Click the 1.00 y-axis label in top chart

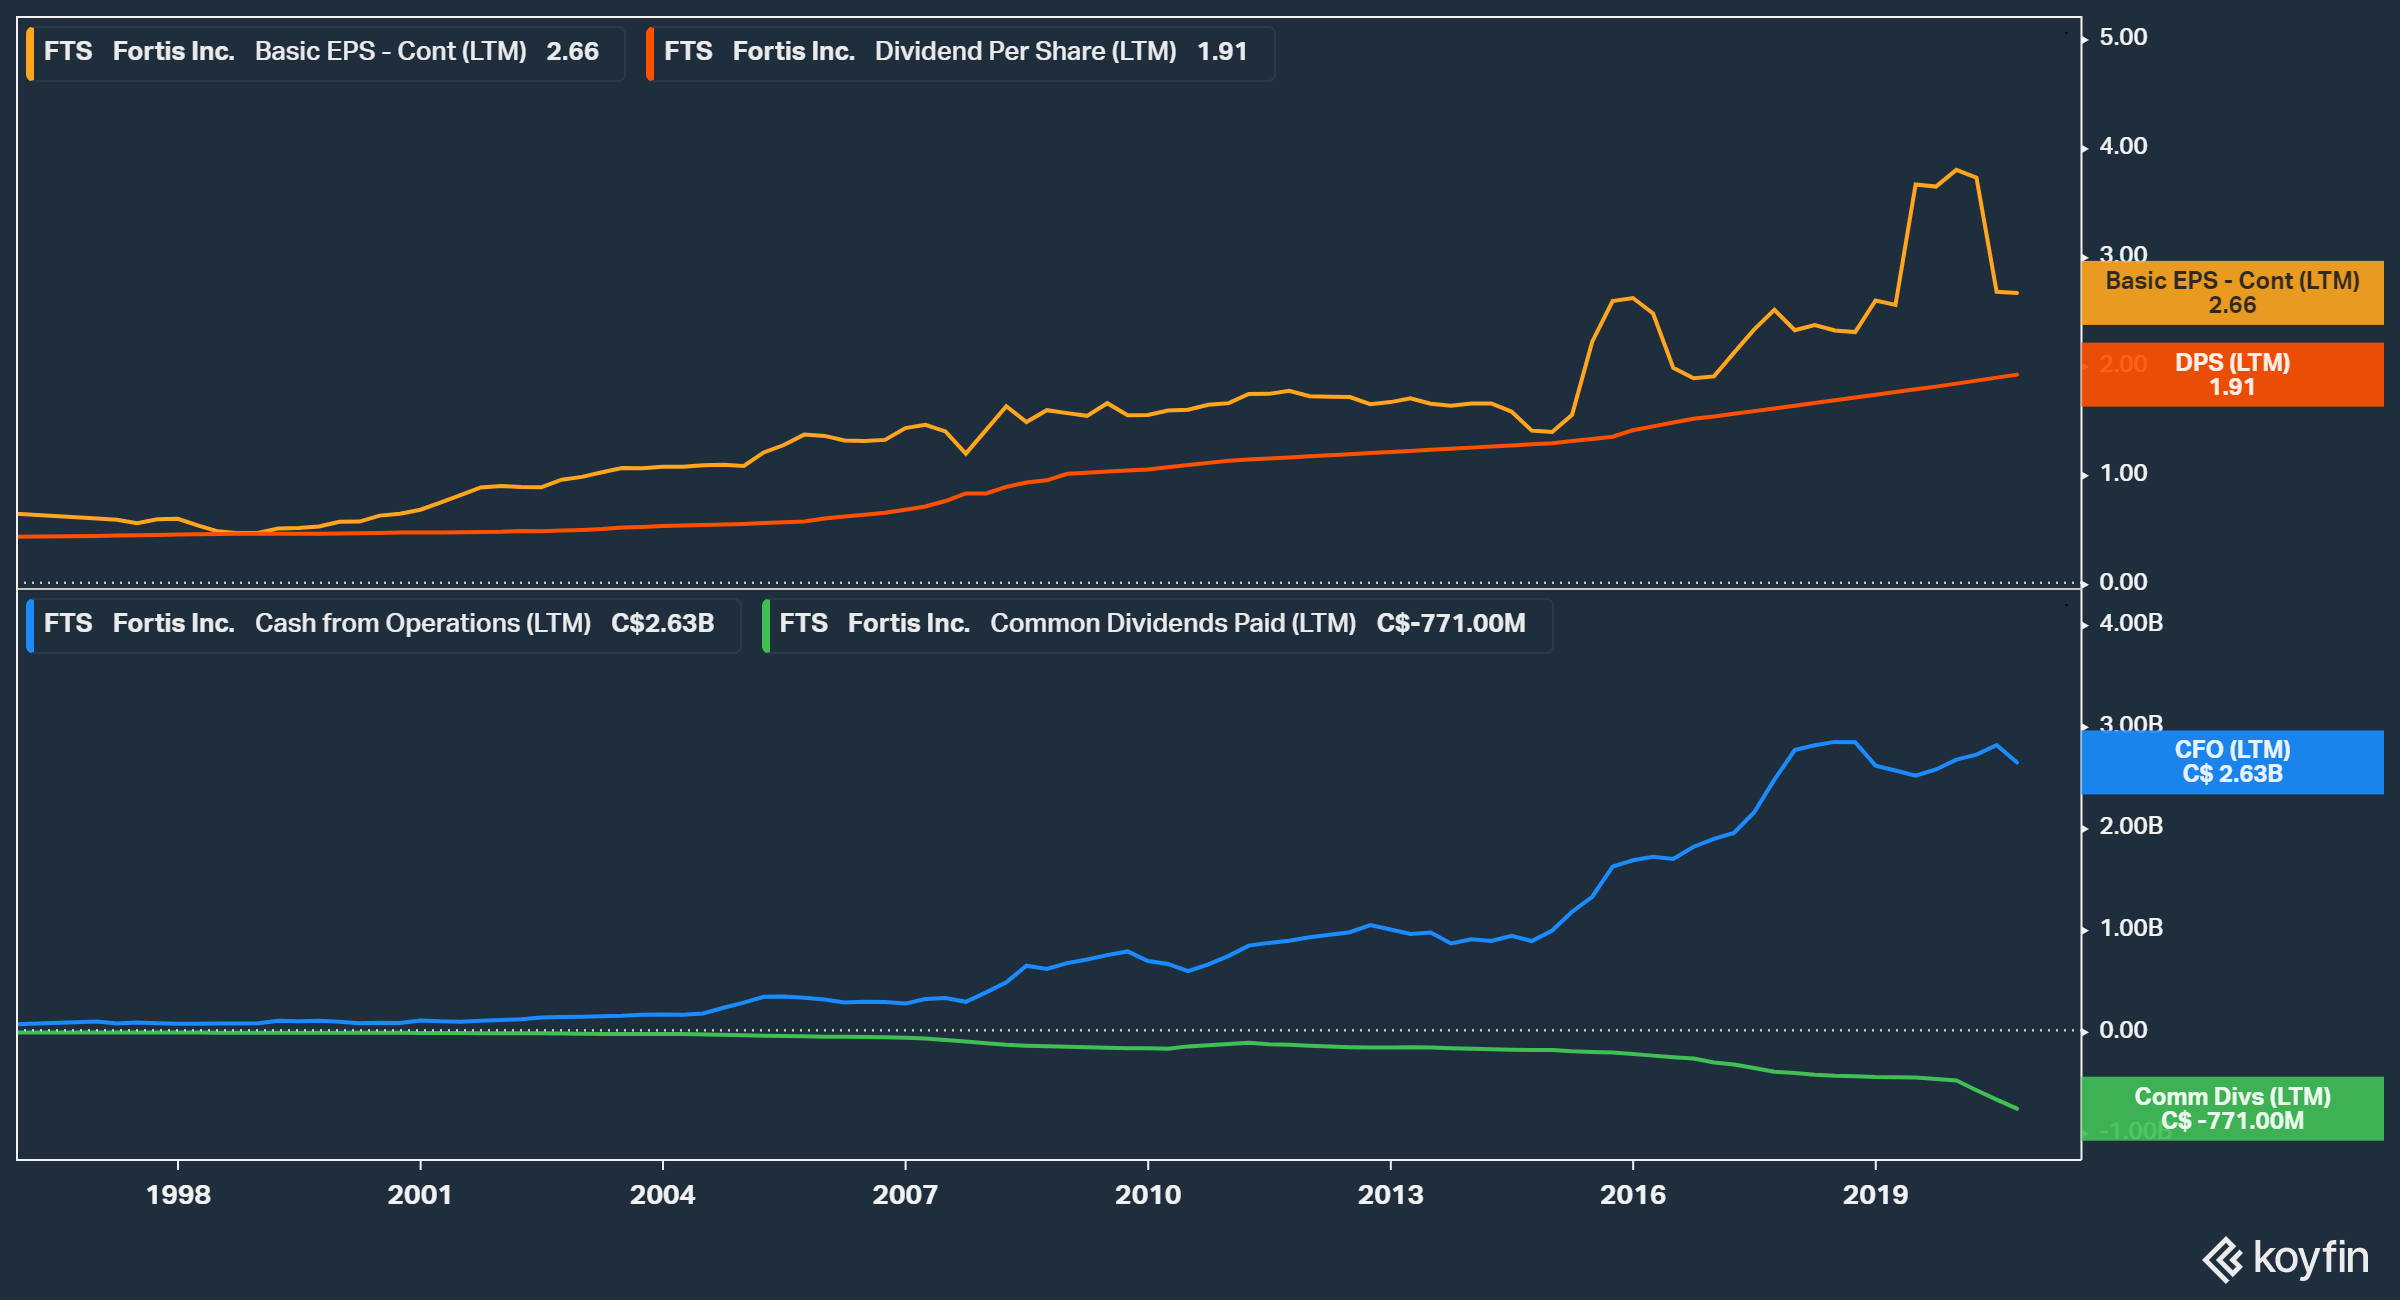click(2123, 473)
